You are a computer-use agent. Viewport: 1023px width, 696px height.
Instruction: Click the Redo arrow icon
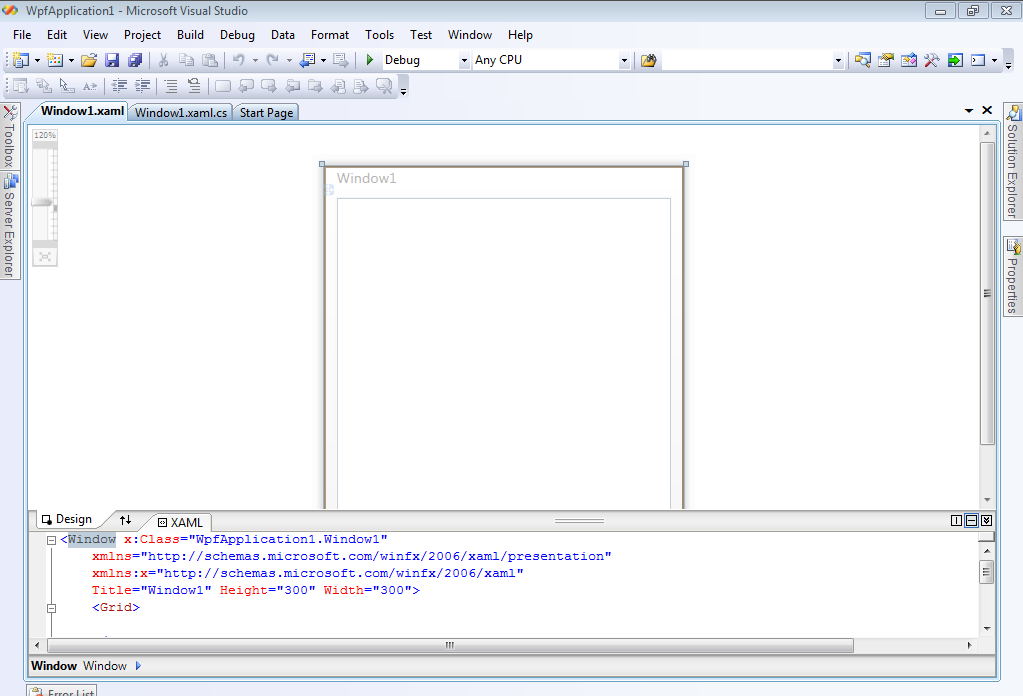click(273, 60)
